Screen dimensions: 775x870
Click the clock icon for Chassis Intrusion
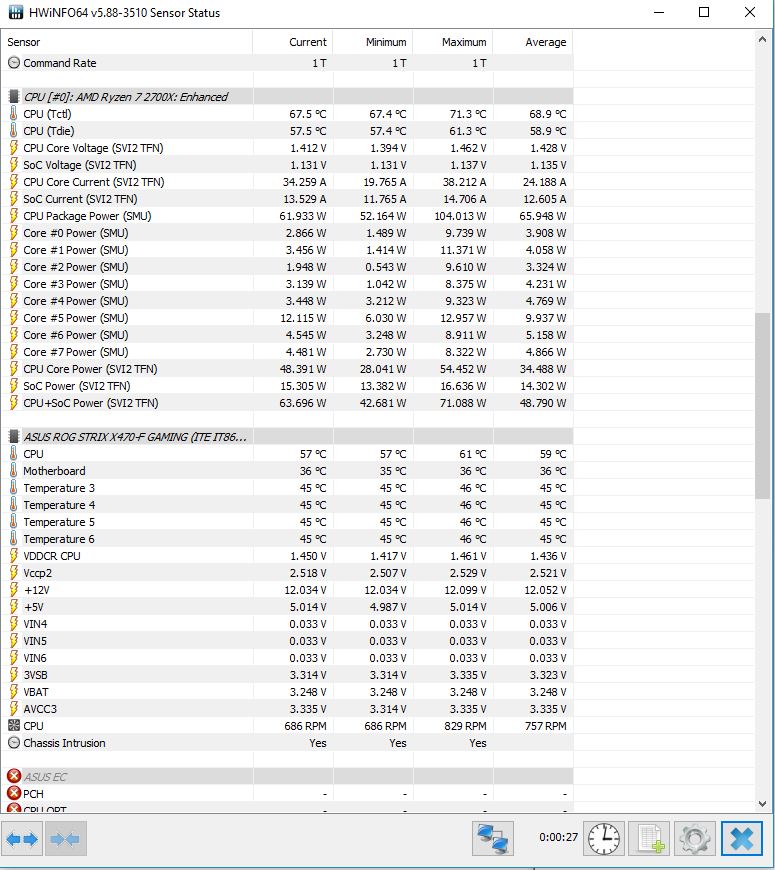14,743
